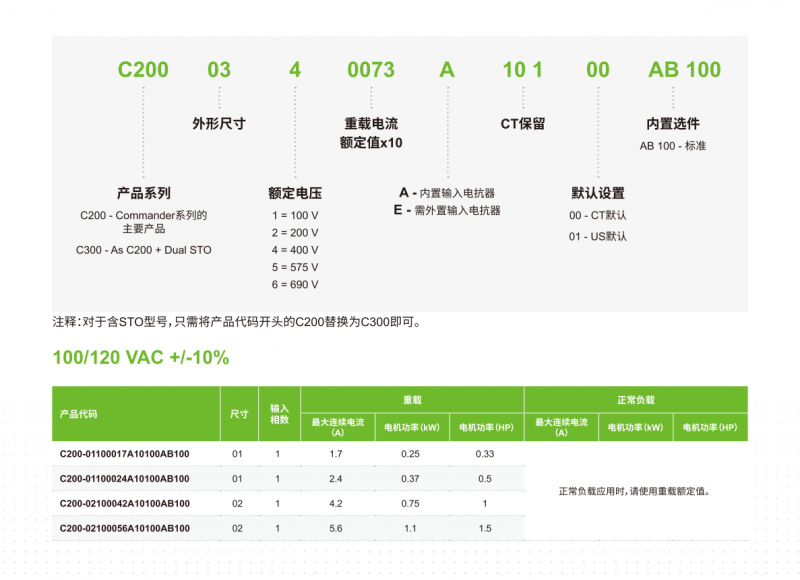
Task: Click the '4.2' current value
Action: pos(336,503)
